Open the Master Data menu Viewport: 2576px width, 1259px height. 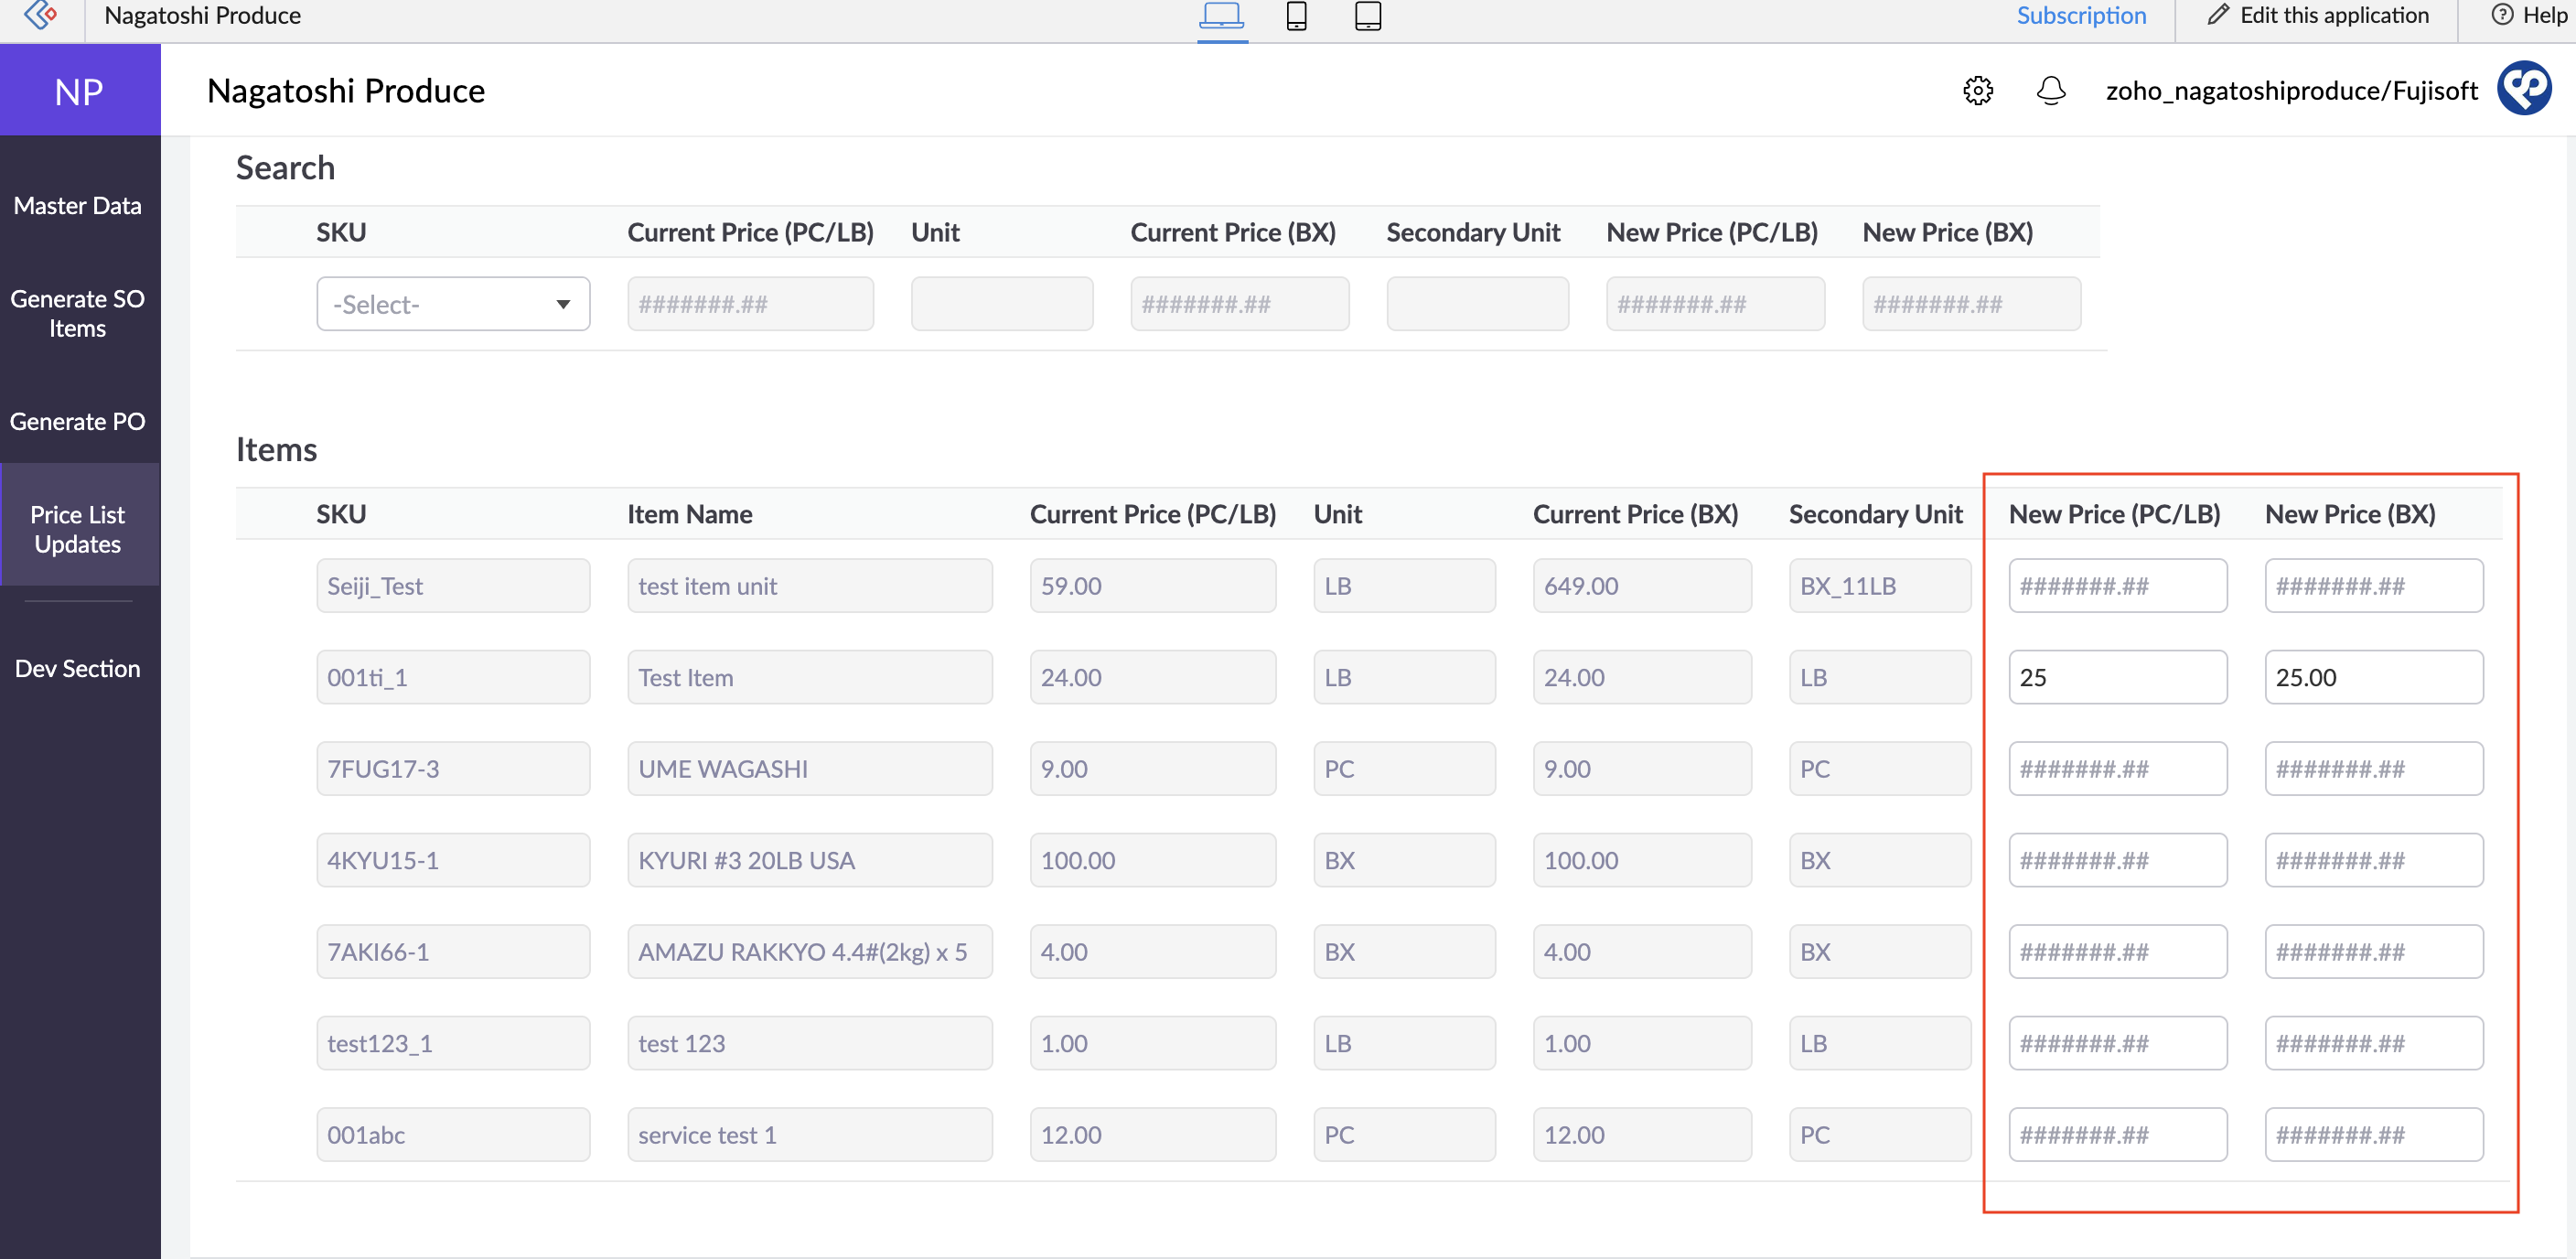pyautogui.click(x=78, y=205)
